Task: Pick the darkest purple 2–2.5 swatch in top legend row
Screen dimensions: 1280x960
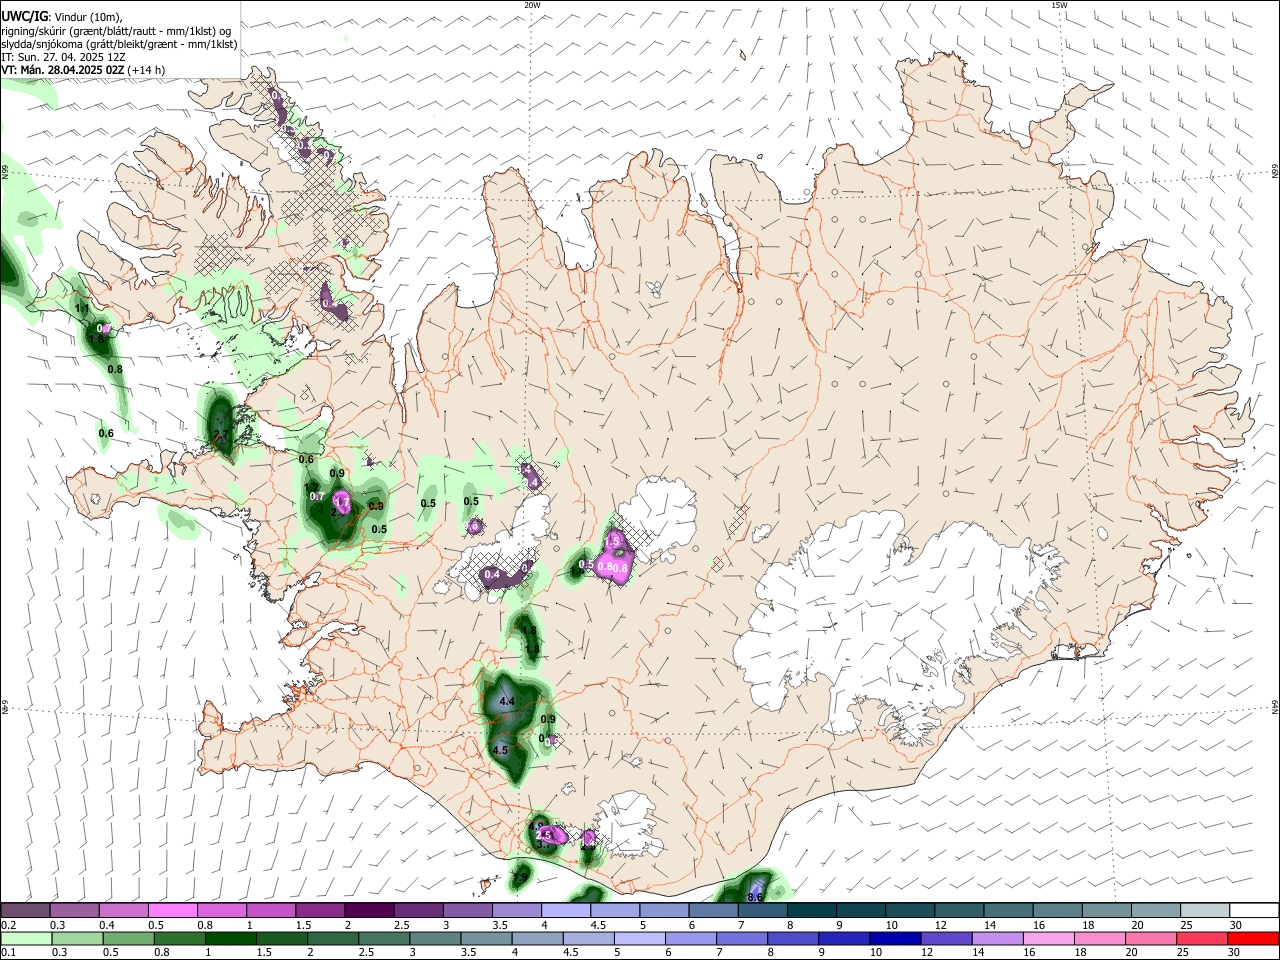Action: [x=369, y=911]
